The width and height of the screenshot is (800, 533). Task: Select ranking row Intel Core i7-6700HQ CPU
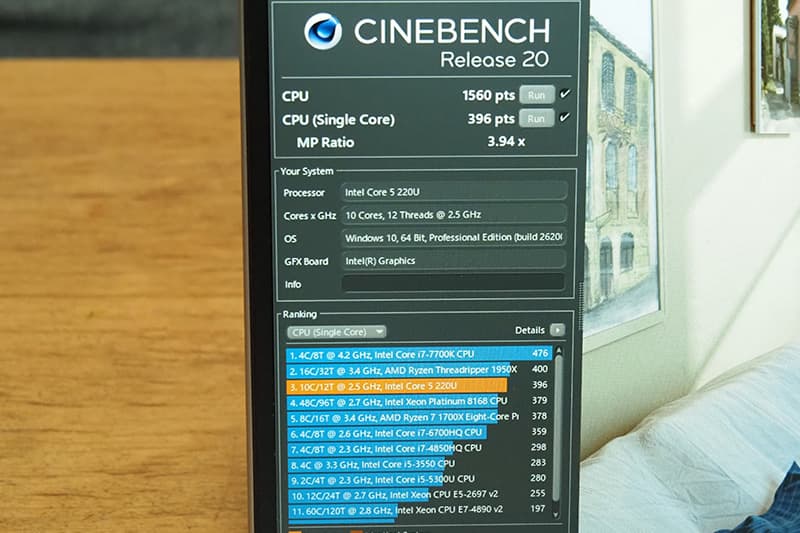(418, 433)
